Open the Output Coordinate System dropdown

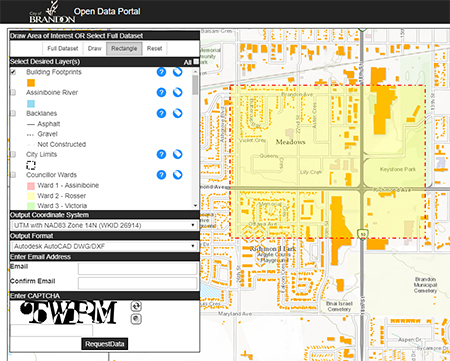tap(104, 225)
